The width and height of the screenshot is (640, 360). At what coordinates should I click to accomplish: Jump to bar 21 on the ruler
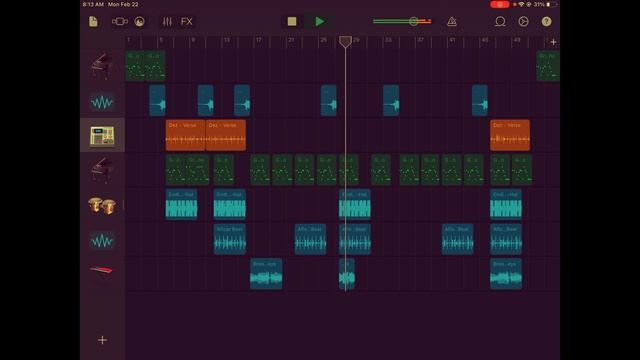point(291,40)
